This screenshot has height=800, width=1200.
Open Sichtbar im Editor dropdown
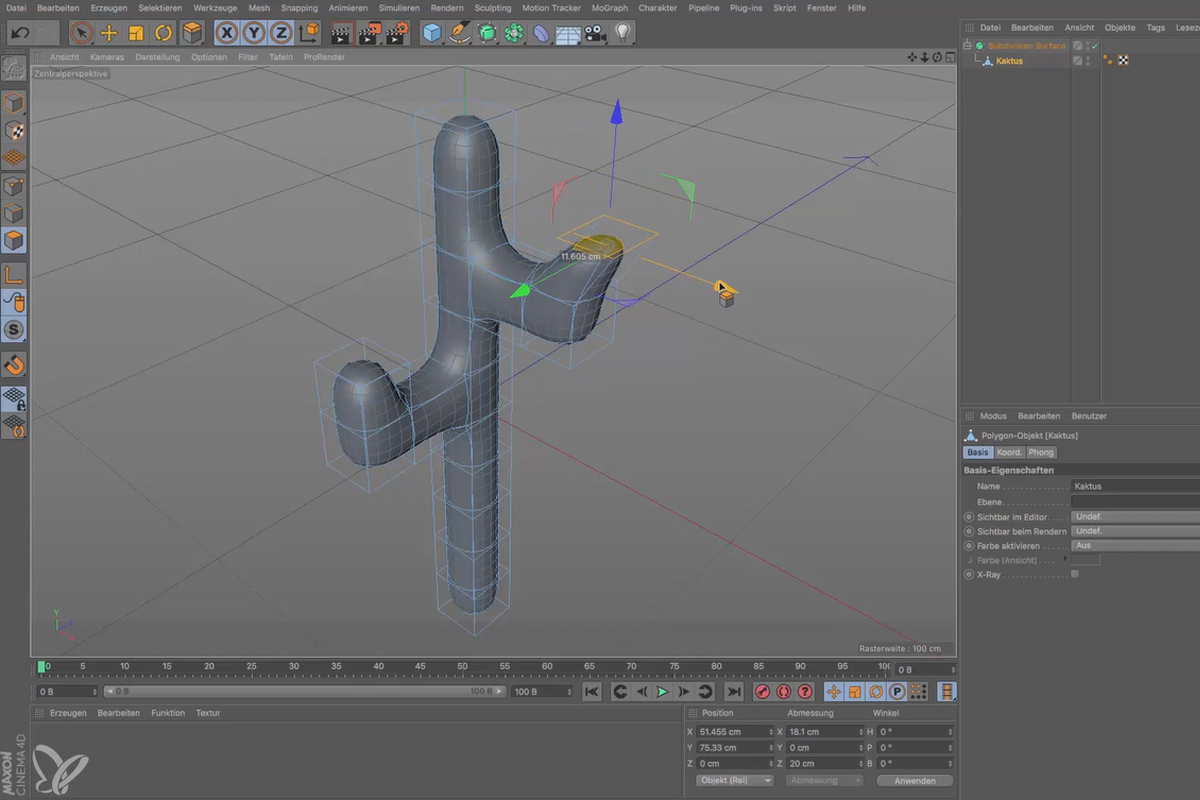point(1135,516)
